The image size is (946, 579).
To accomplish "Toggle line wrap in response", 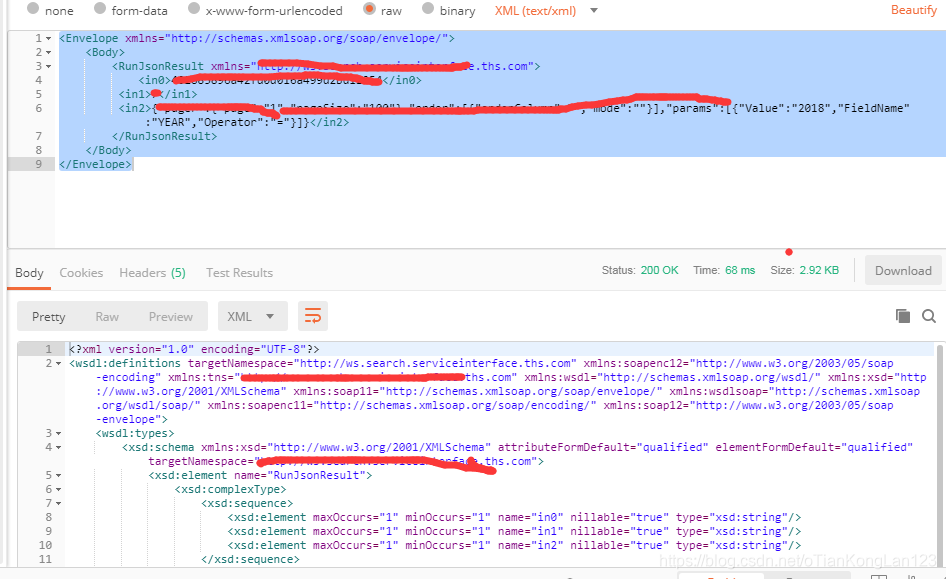I will [x=313, y=316].
